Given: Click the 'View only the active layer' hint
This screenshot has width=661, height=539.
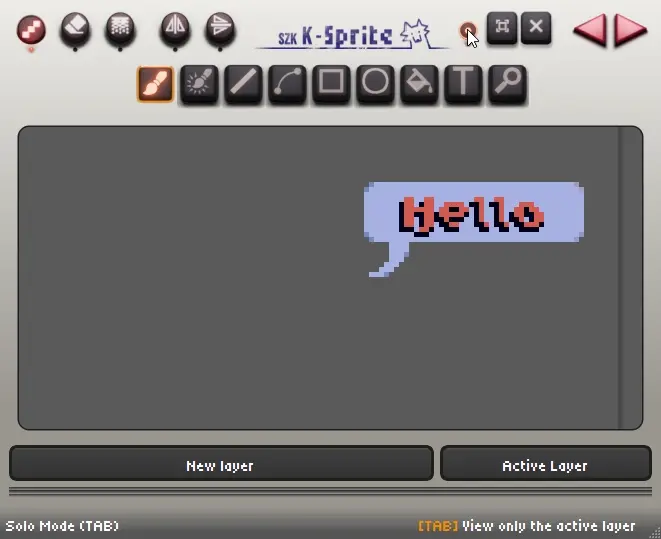Looking at the screenshot, I should (x=548, y=526).
